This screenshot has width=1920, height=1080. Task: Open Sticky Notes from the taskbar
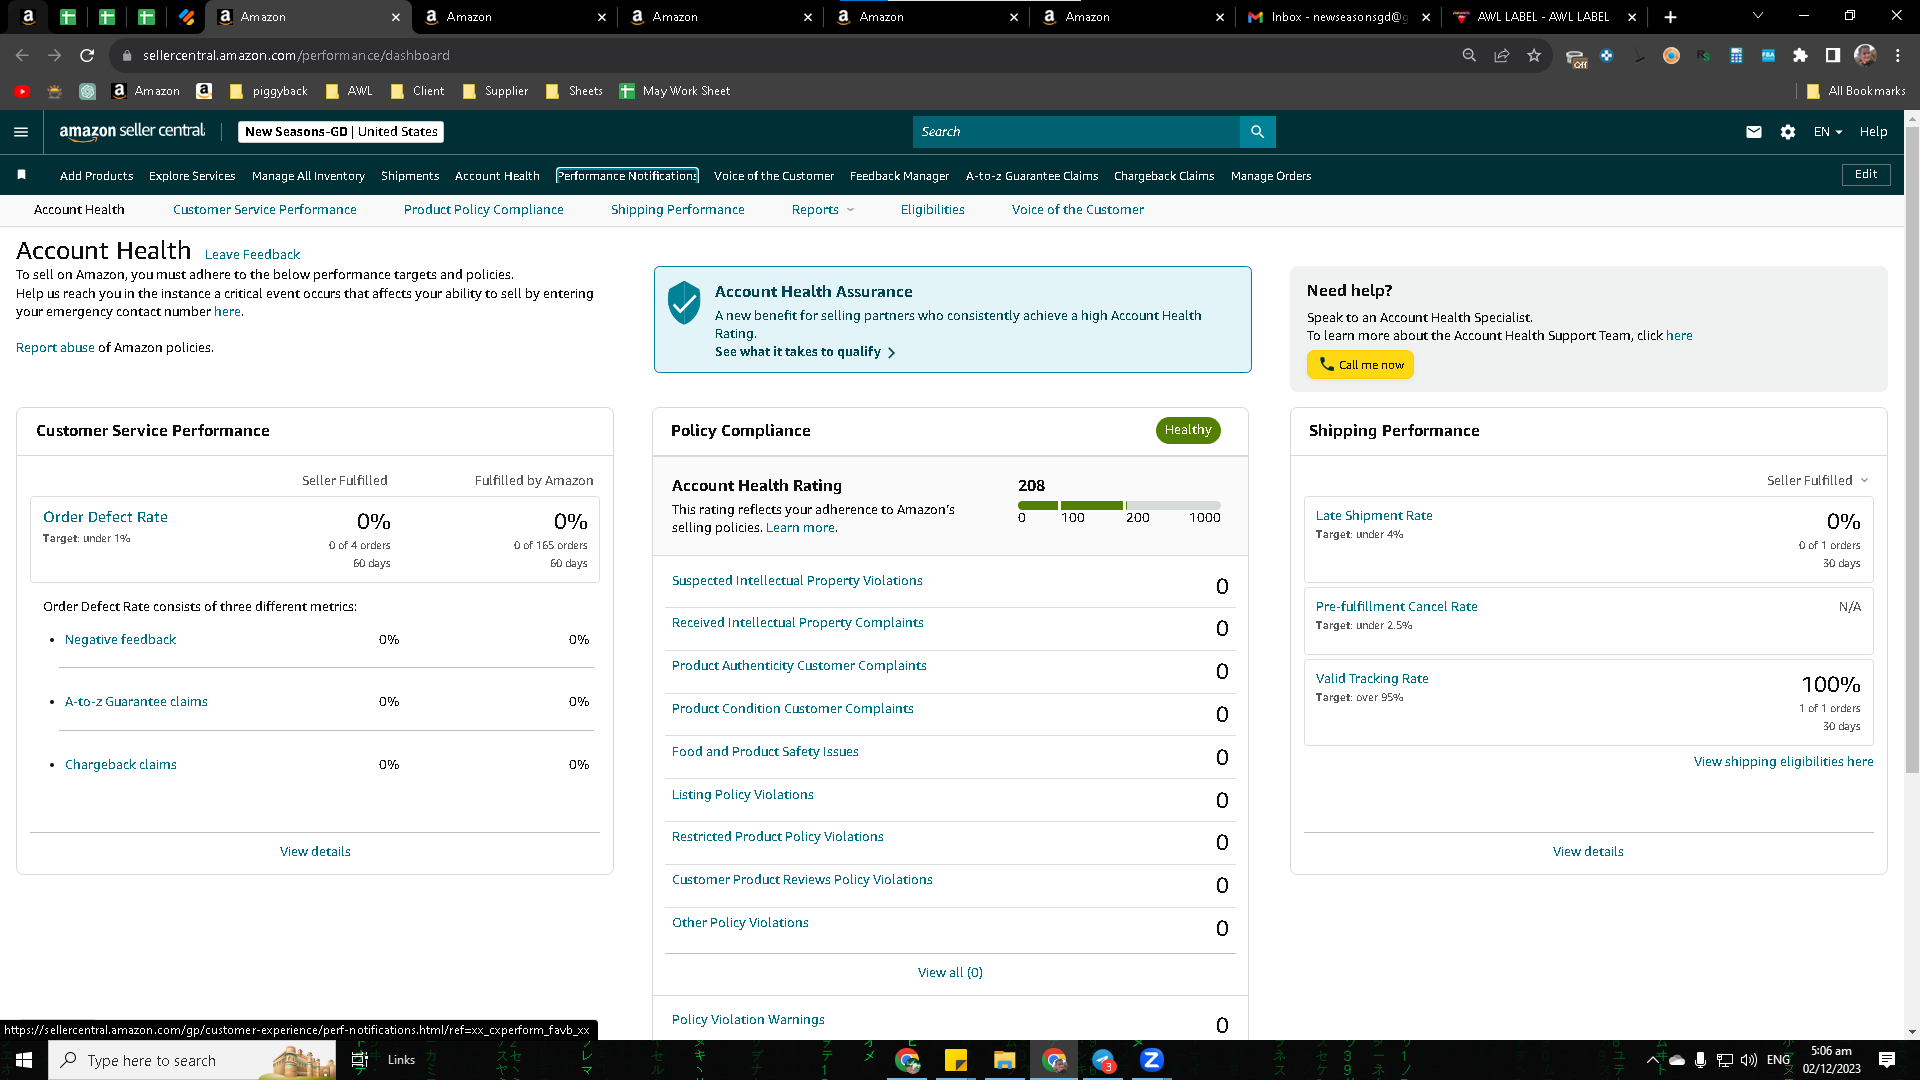click(956, 1060)
